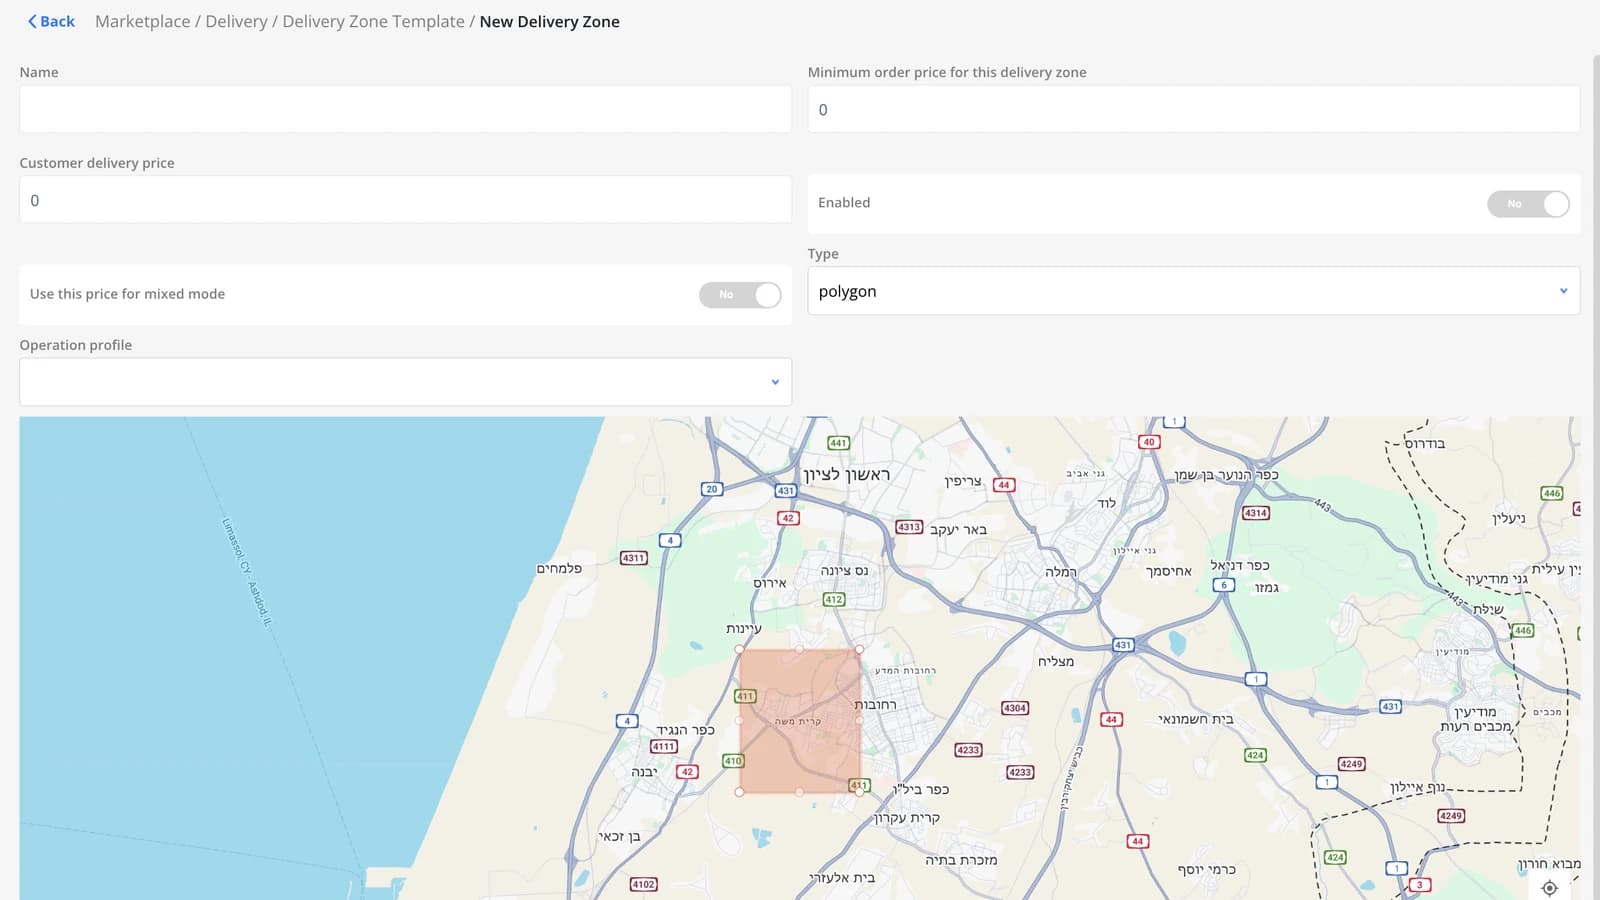Toggle Use this price for mixed mode
This screenshot has height=900, width=1600.
(740, 295)
